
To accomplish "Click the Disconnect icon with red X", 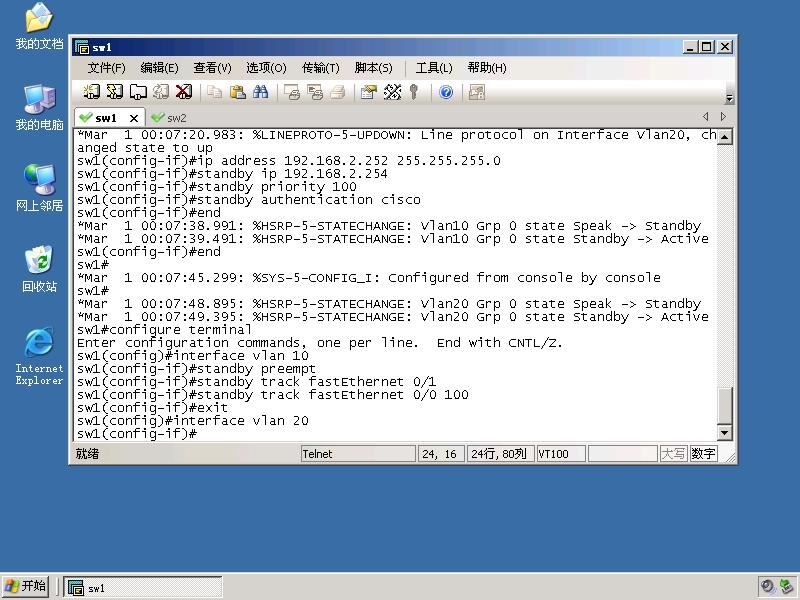I will (184, 92).
